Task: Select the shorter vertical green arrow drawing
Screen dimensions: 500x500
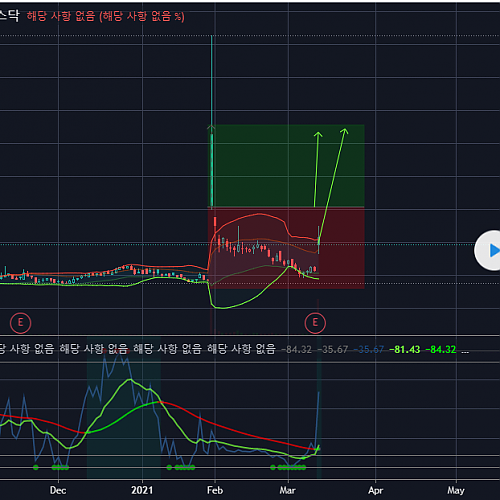Action: click(316, 169)
